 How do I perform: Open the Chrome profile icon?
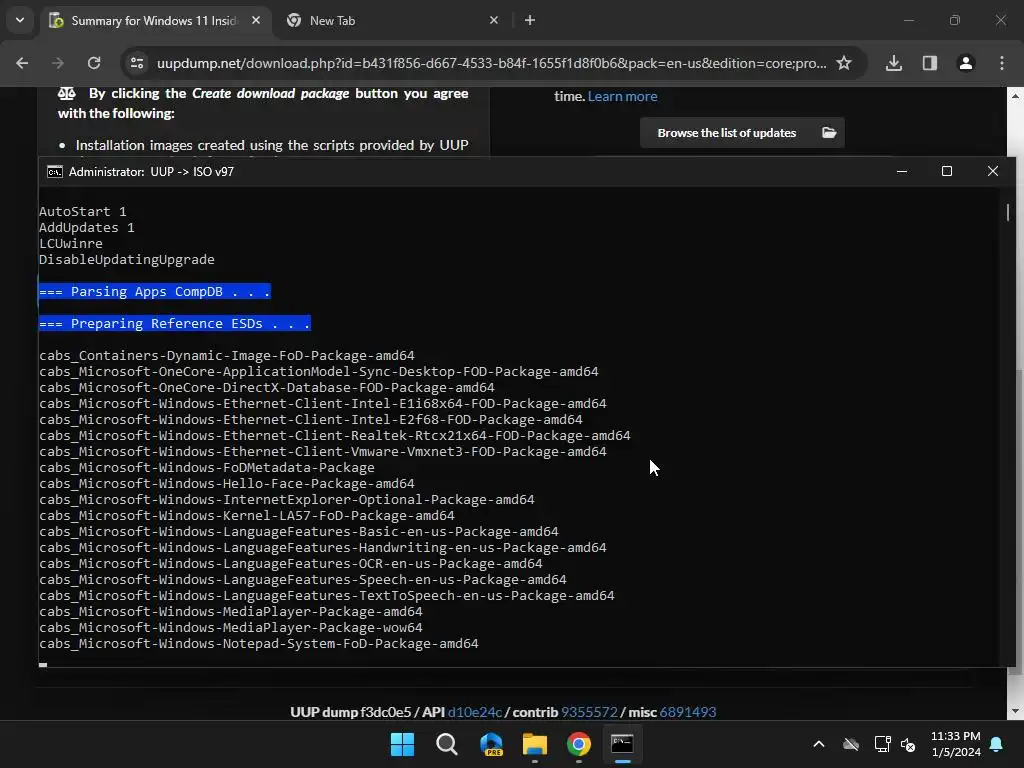966,63
